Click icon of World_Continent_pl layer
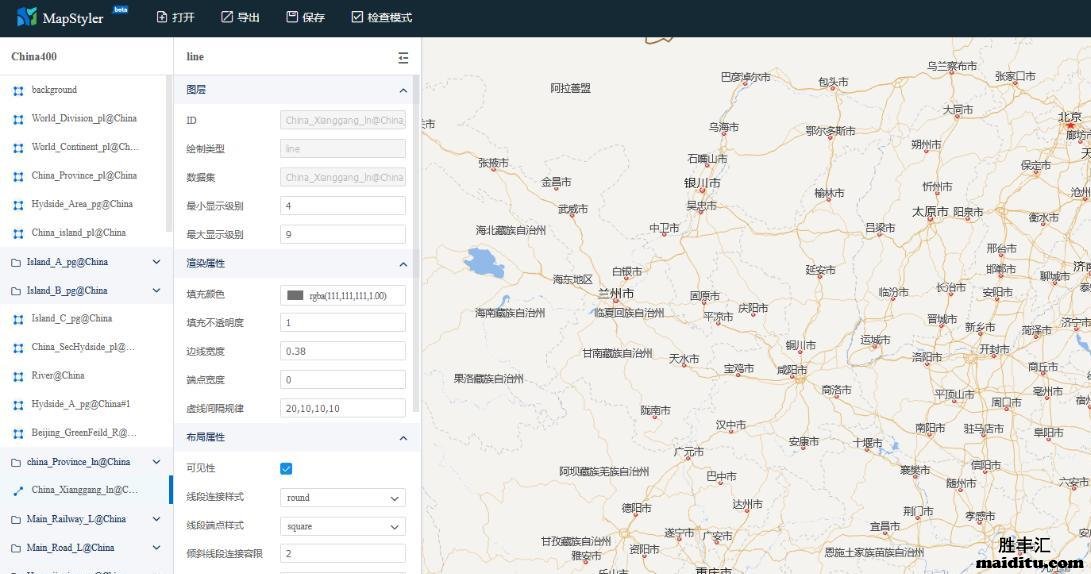Viewport: 1091px width, 574px height. [18, 148]
